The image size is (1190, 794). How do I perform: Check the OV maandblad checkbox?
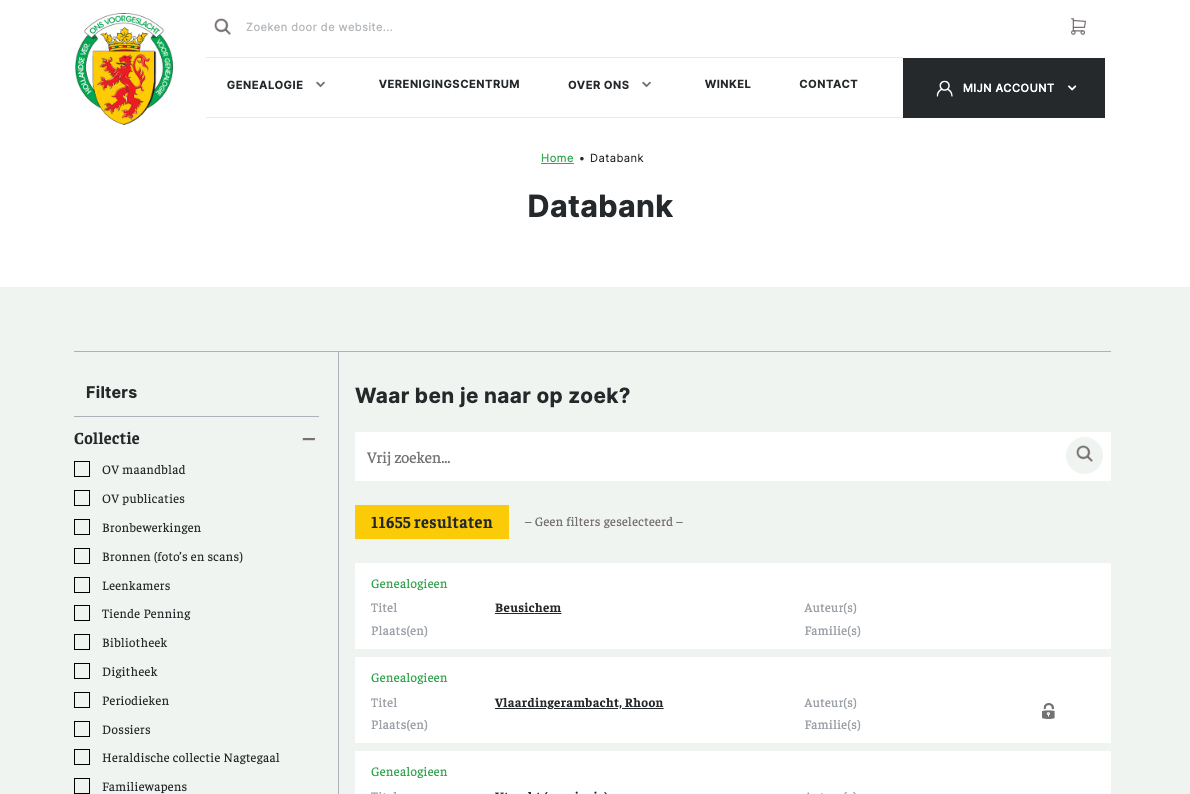(x=82, y=469)
